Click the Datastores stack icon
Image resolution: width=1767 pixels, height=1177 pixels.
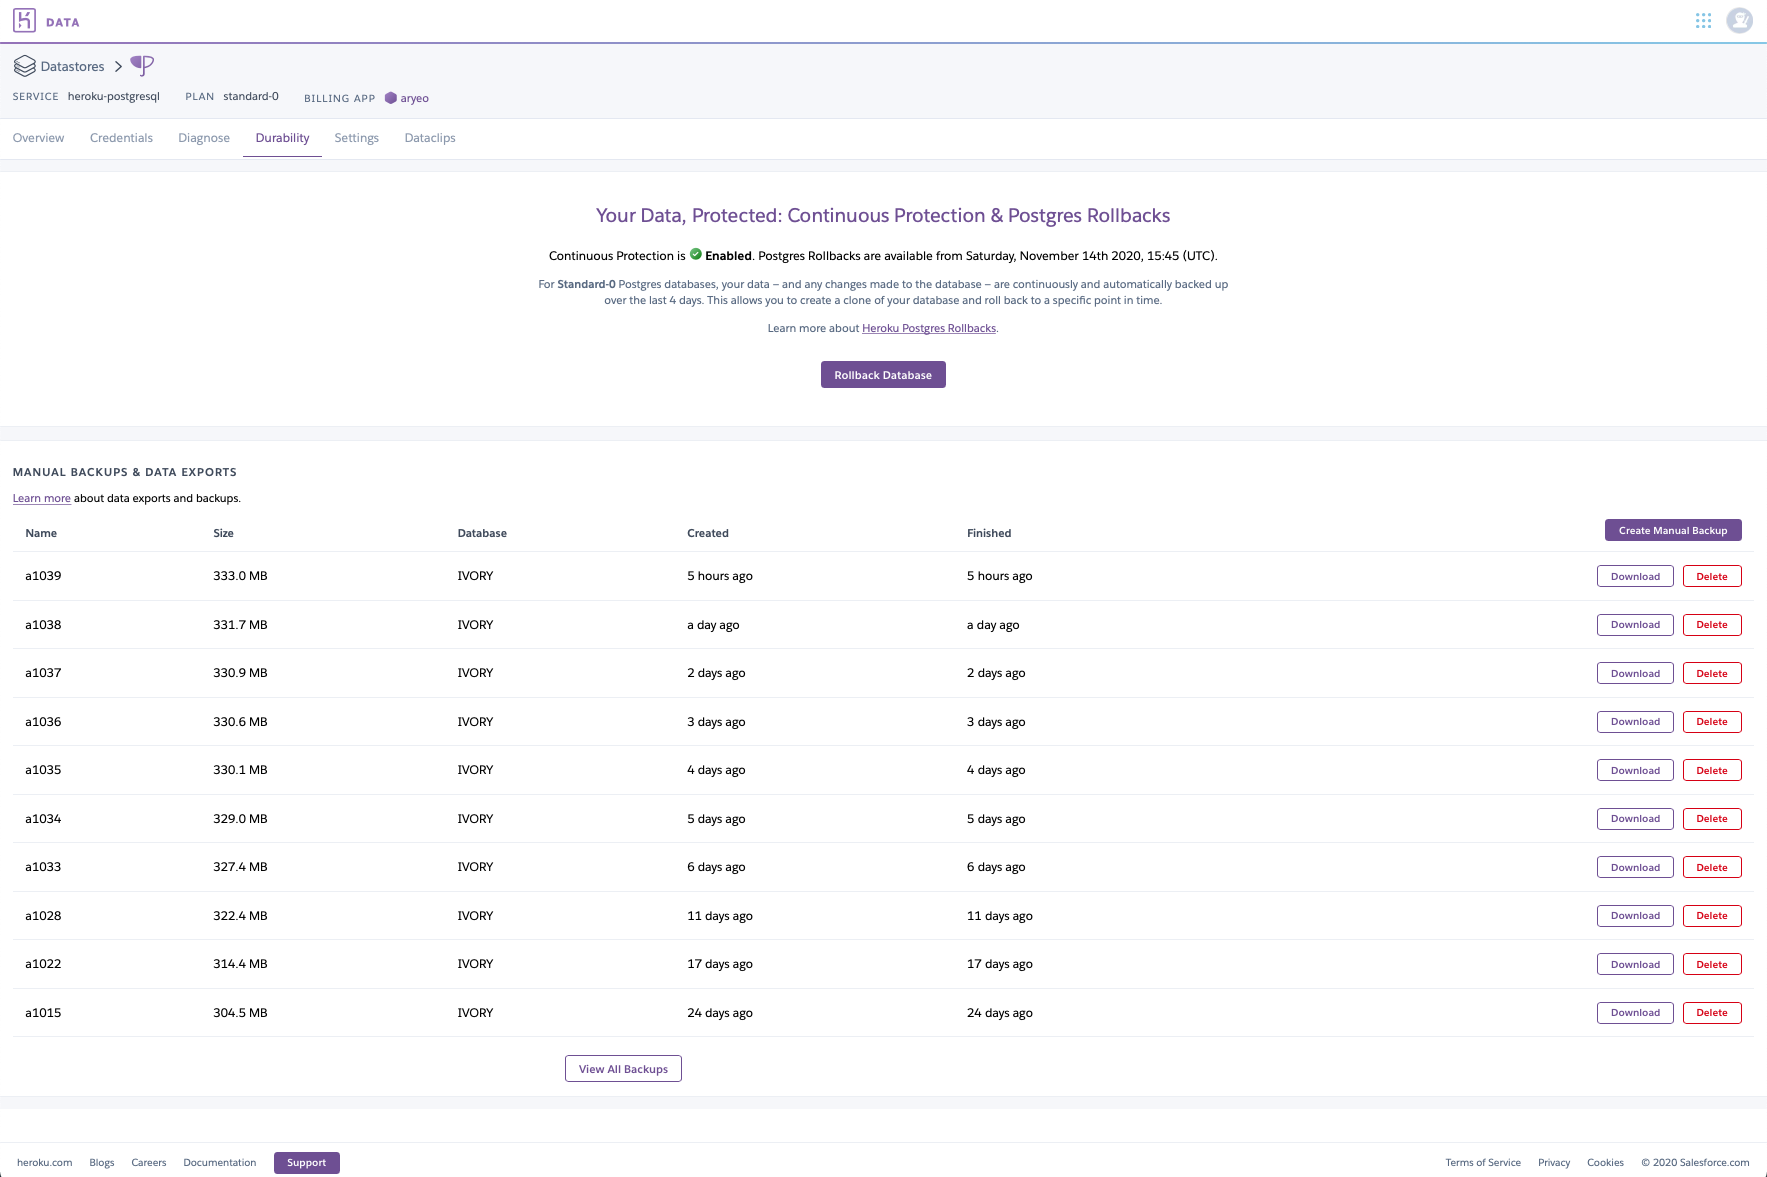(x=25, y=66)
